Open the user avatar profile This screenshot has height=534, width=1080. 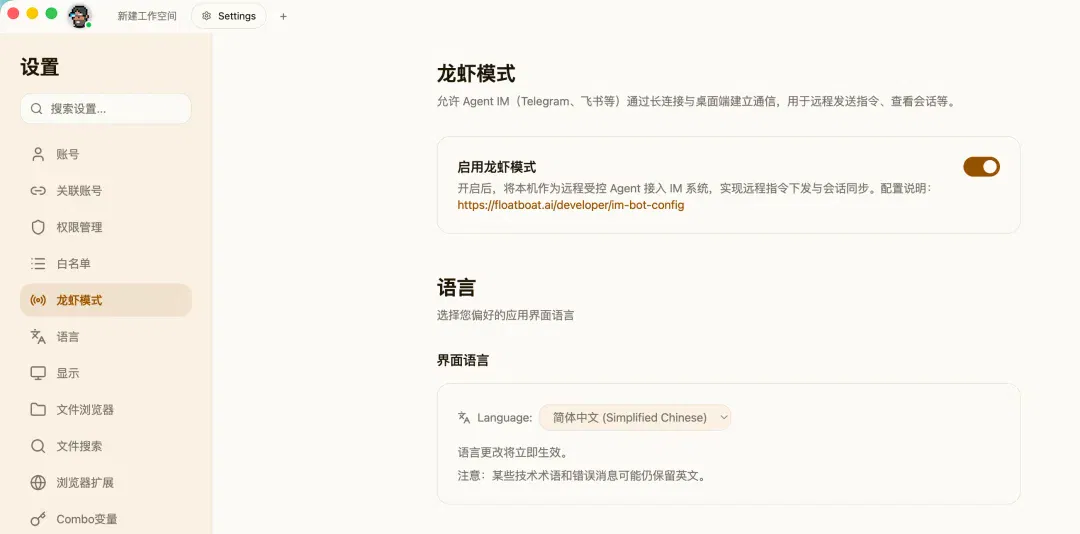79,16
